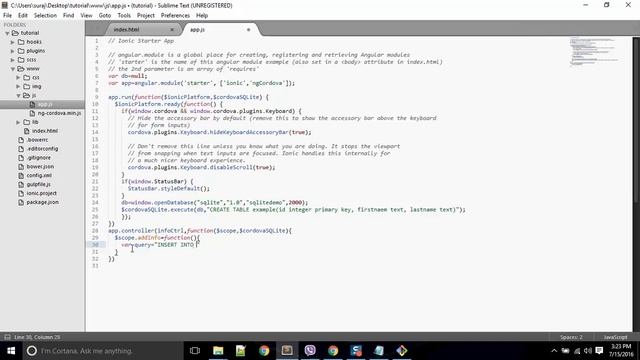Collapse the js folder arrow
Image resolution: width=640 pixels, height=360 pixels.
coord(18,96)
